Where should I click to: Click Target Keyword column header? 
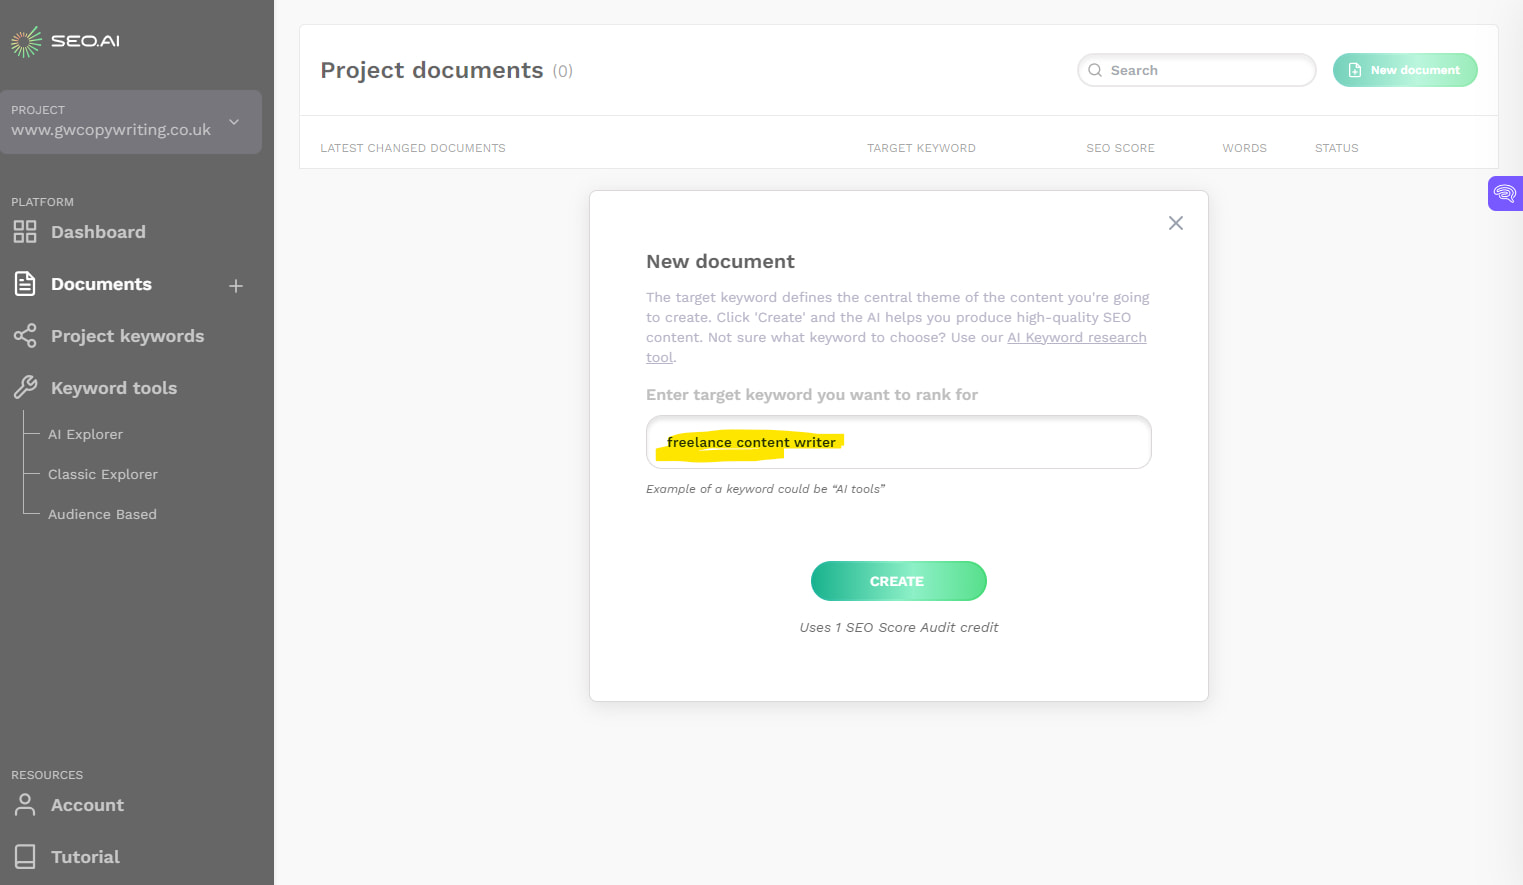tap(921, 148)
